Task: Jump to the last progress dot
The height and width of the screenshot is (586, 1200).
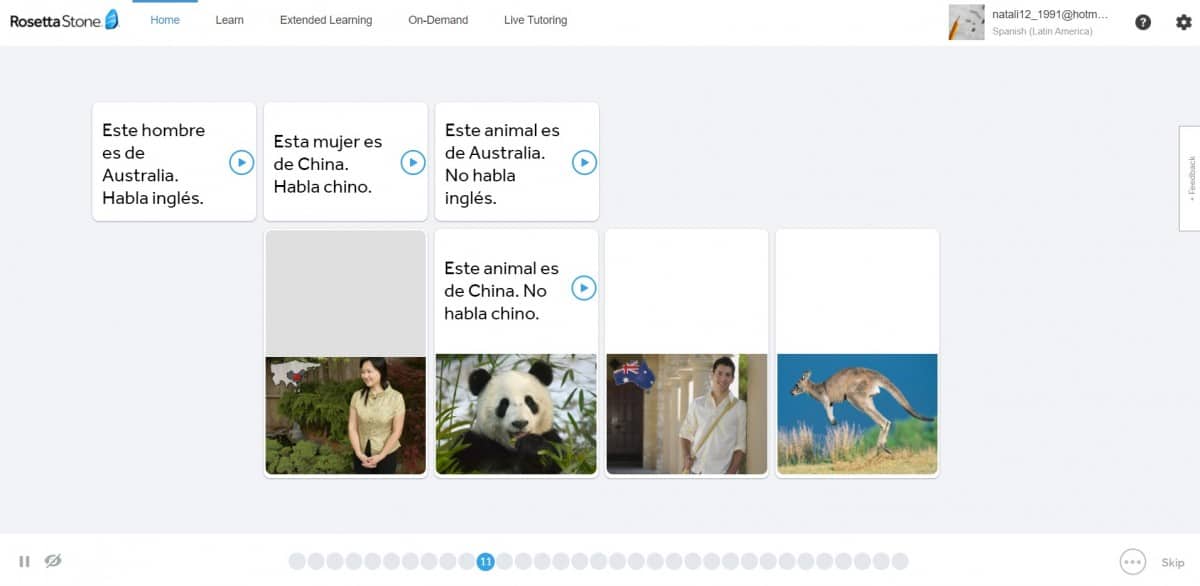Action: (900, 562)
